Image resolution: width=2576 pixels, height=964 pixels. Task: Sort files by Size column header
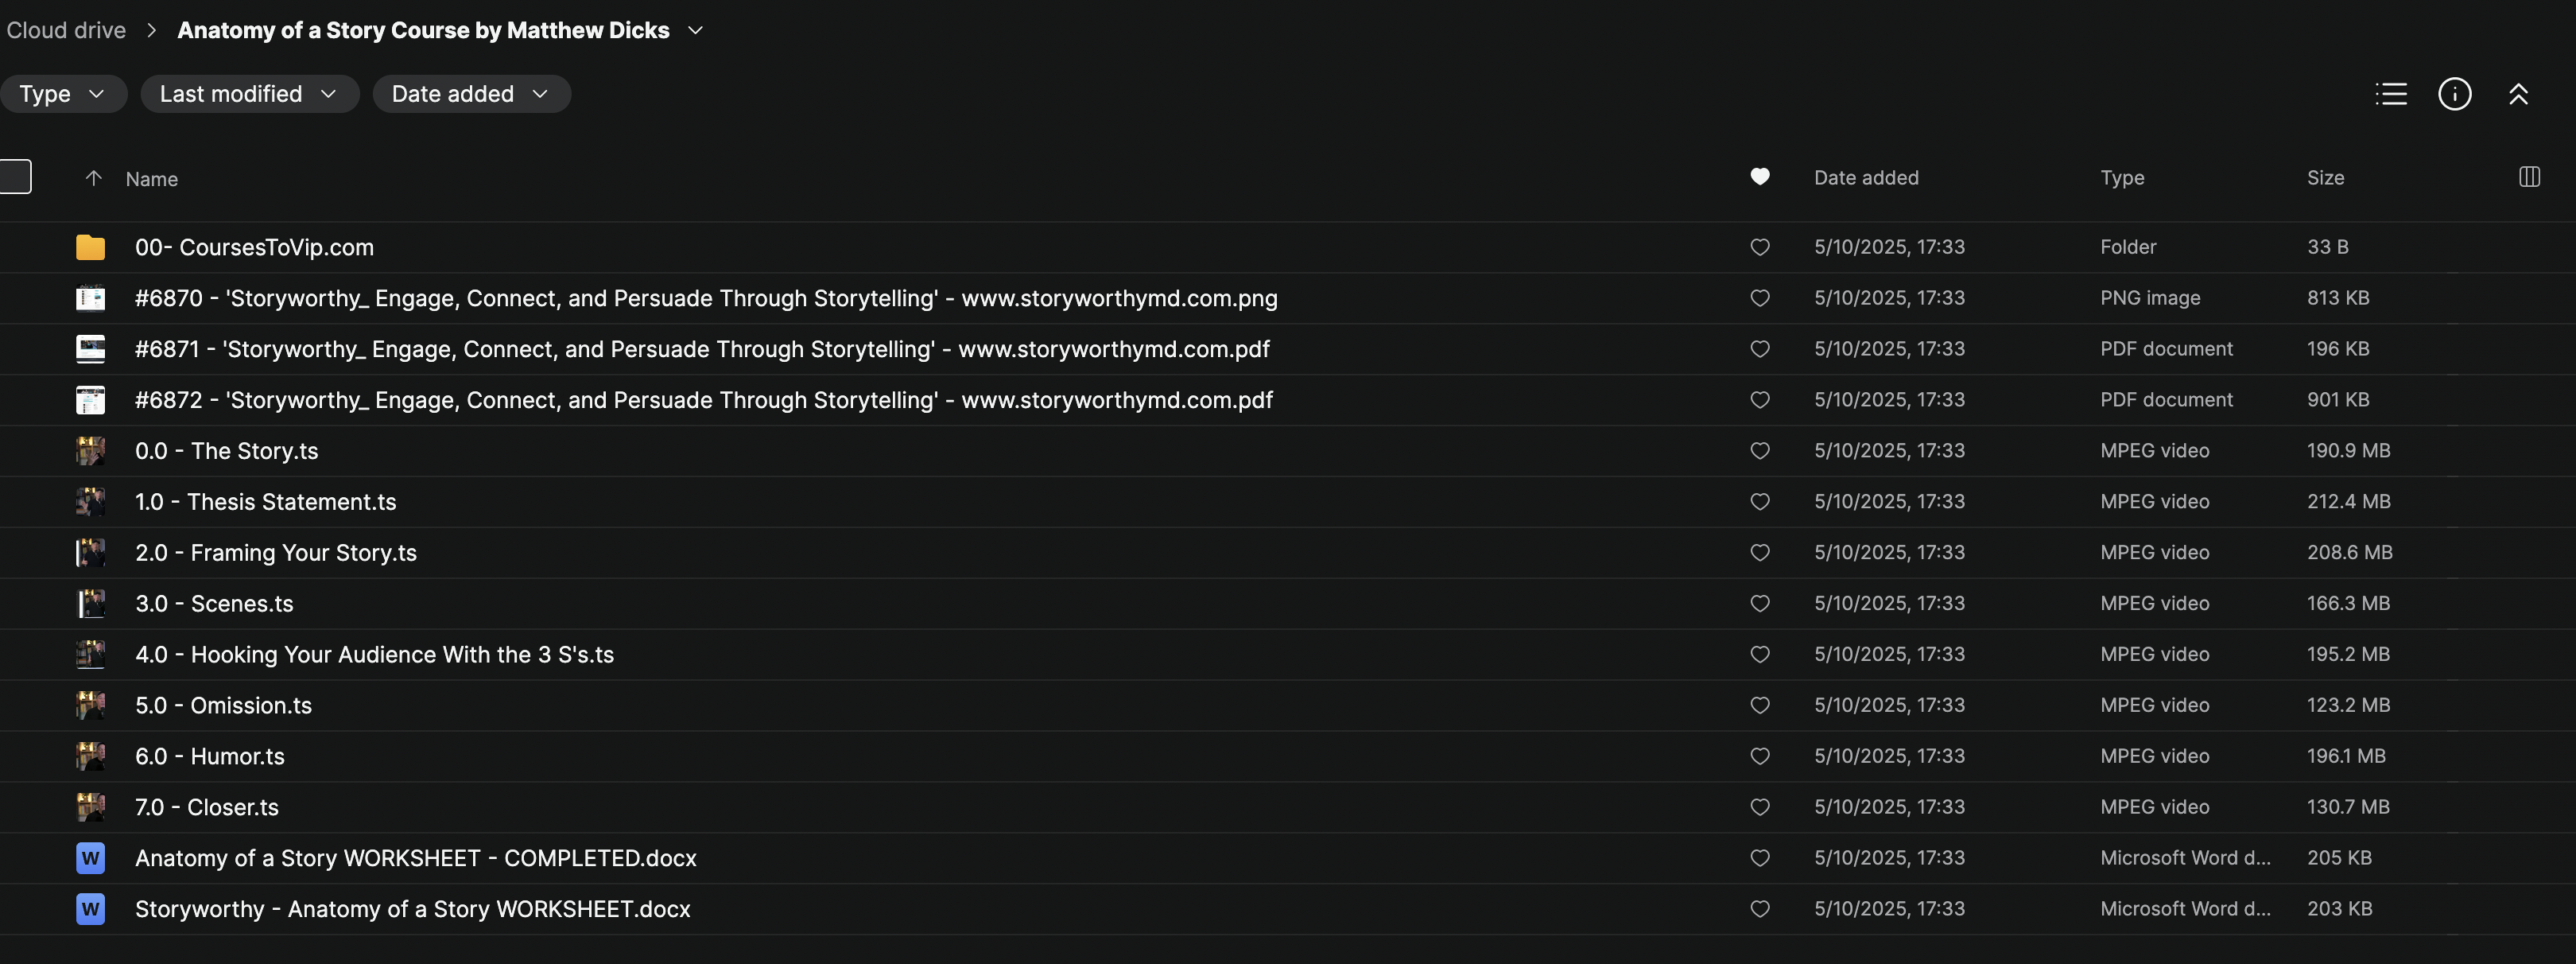pyautogui.click(x=2325, y=177)
